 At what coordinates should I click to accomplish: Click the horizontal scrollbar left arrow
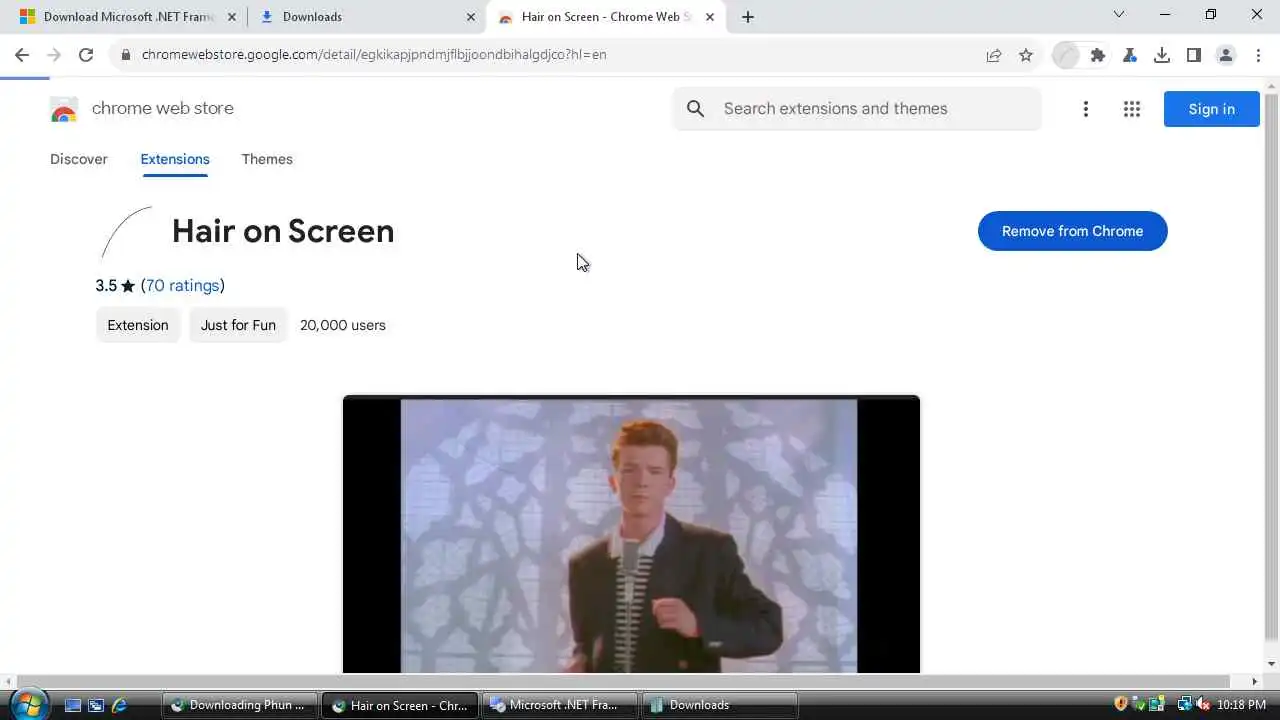pos(8,681)
